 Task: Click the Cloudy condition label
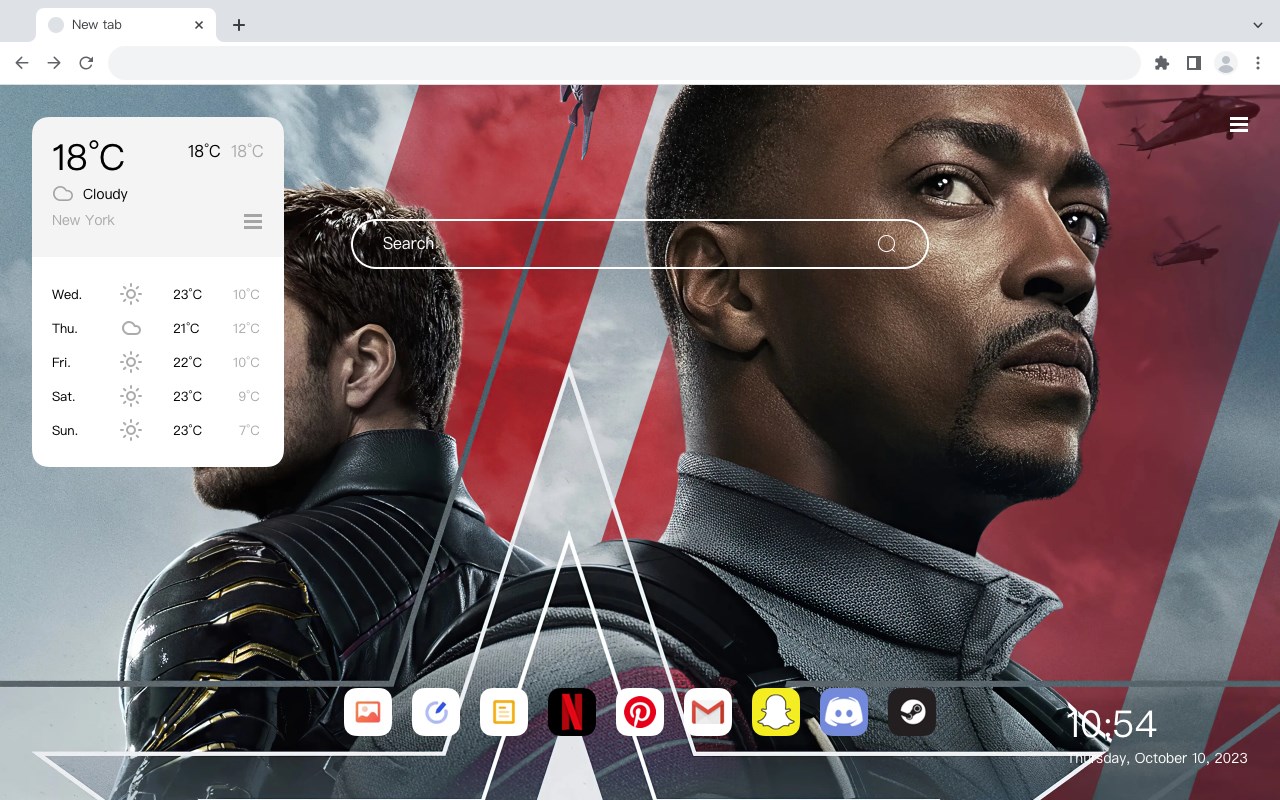coord(105,194)
